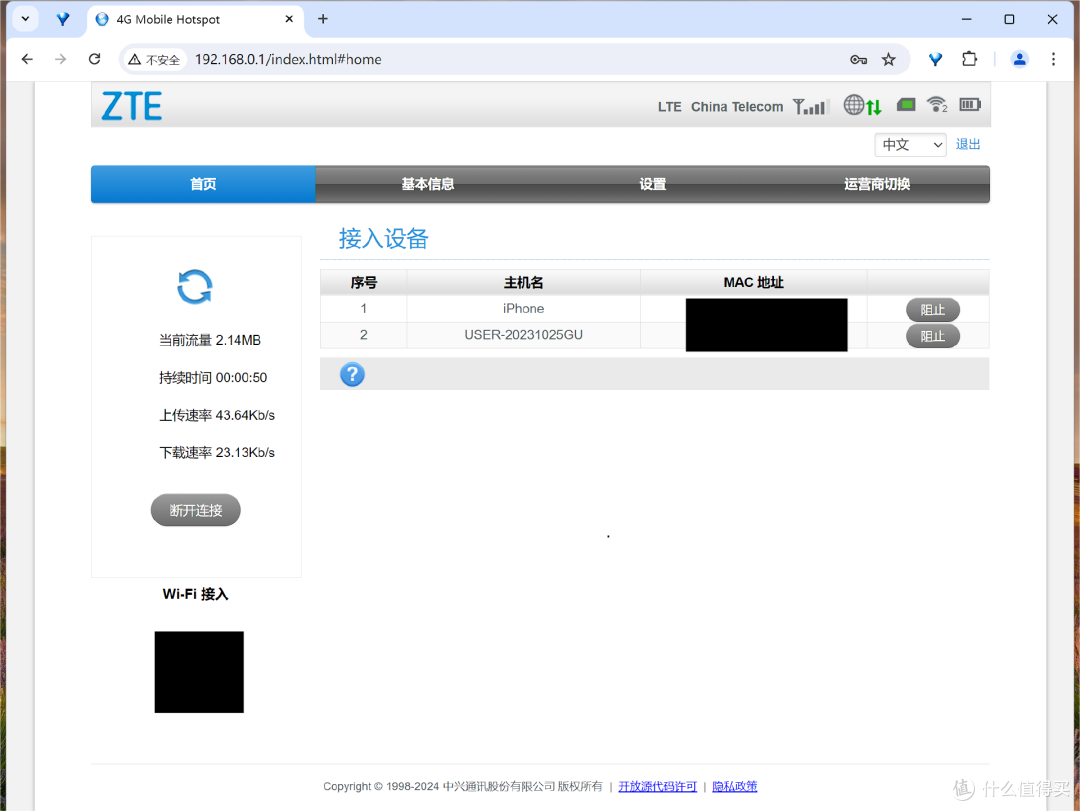Click the browser forward arrow

tap(61, 59)
